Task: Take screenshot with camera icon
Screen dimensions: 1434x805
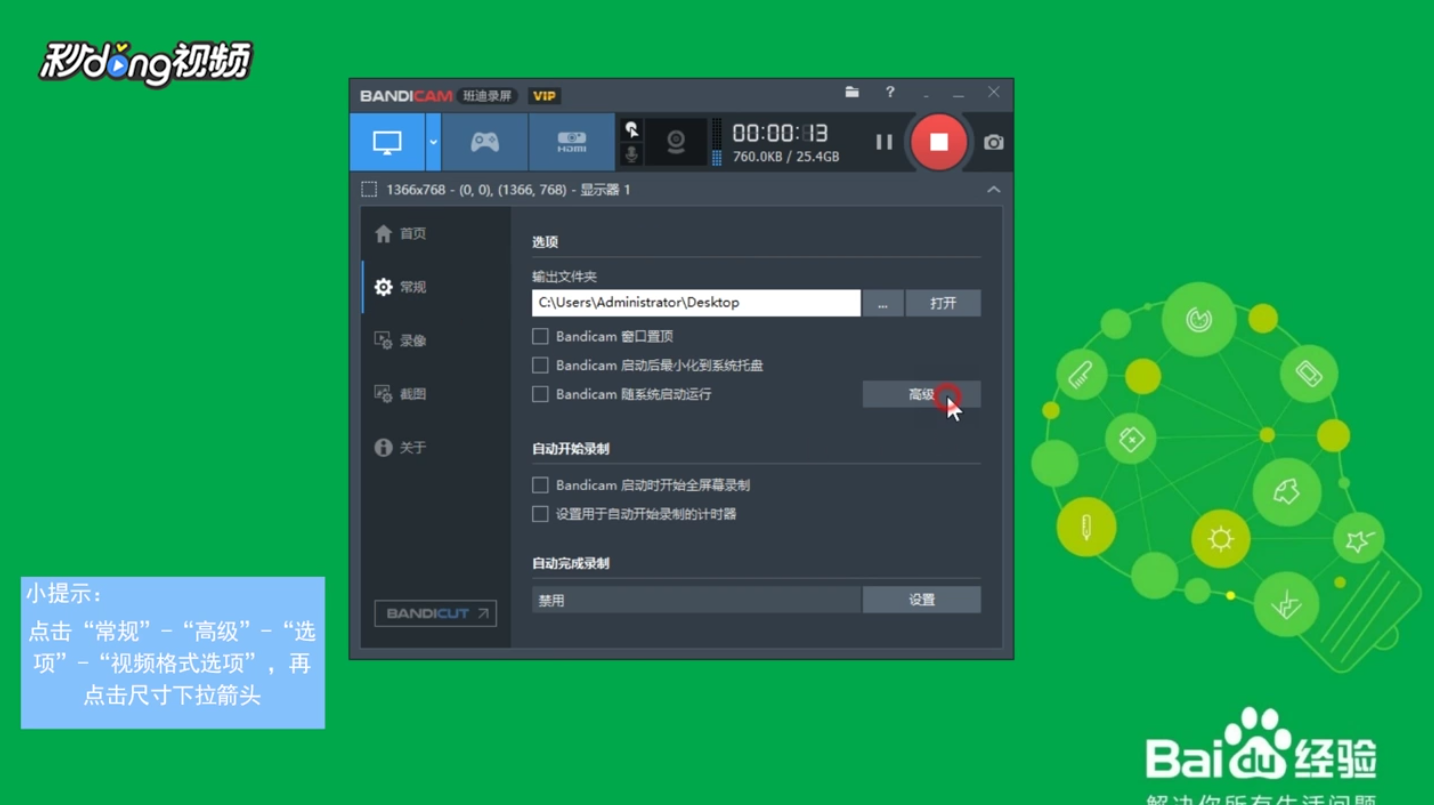Action: tap(993, 142)
